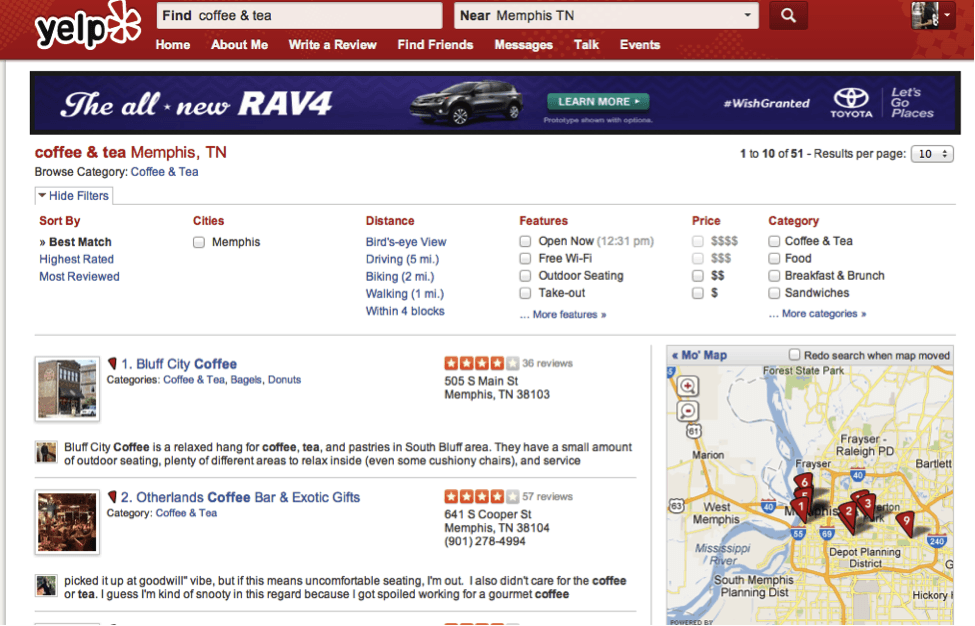Screen dimensions: 975x626
Task: Check Coffee & Tea category filter
Action: click(774, 241)
